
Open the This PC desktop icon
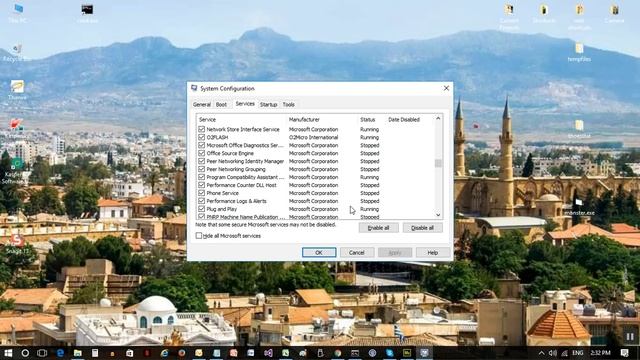point(18,12)
